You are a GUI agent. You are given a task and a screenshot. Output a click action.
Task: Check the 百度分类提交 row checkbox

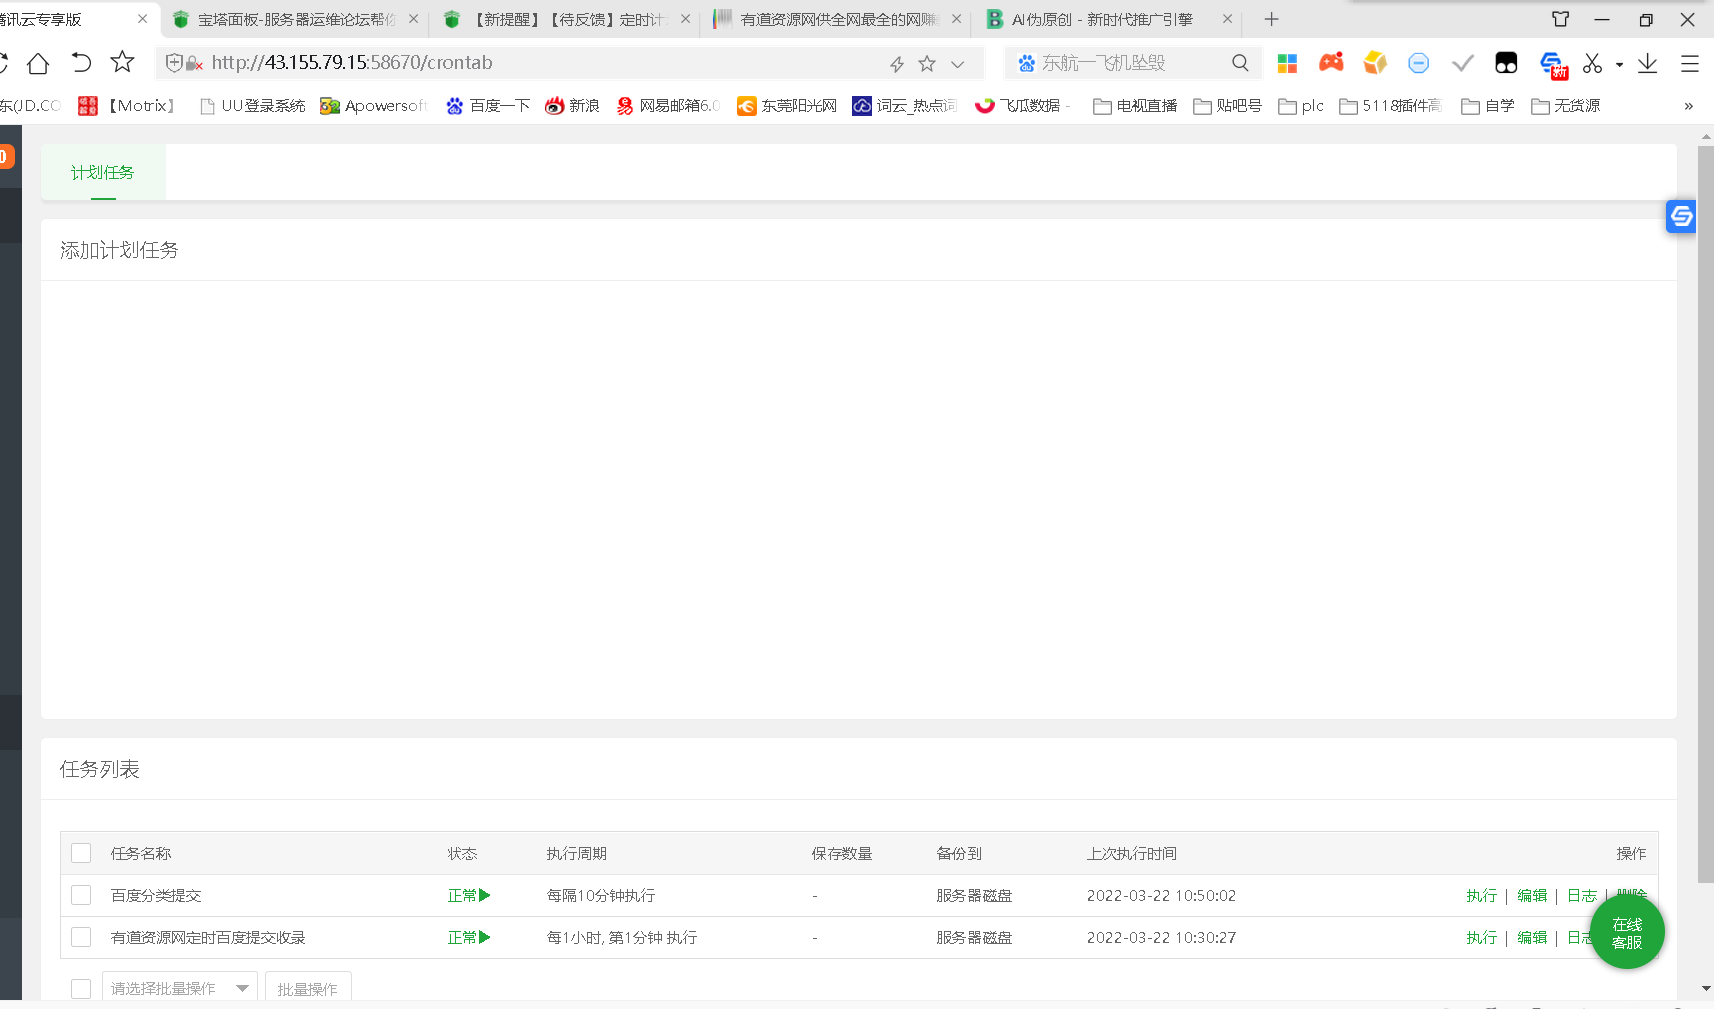pos(81,895)
